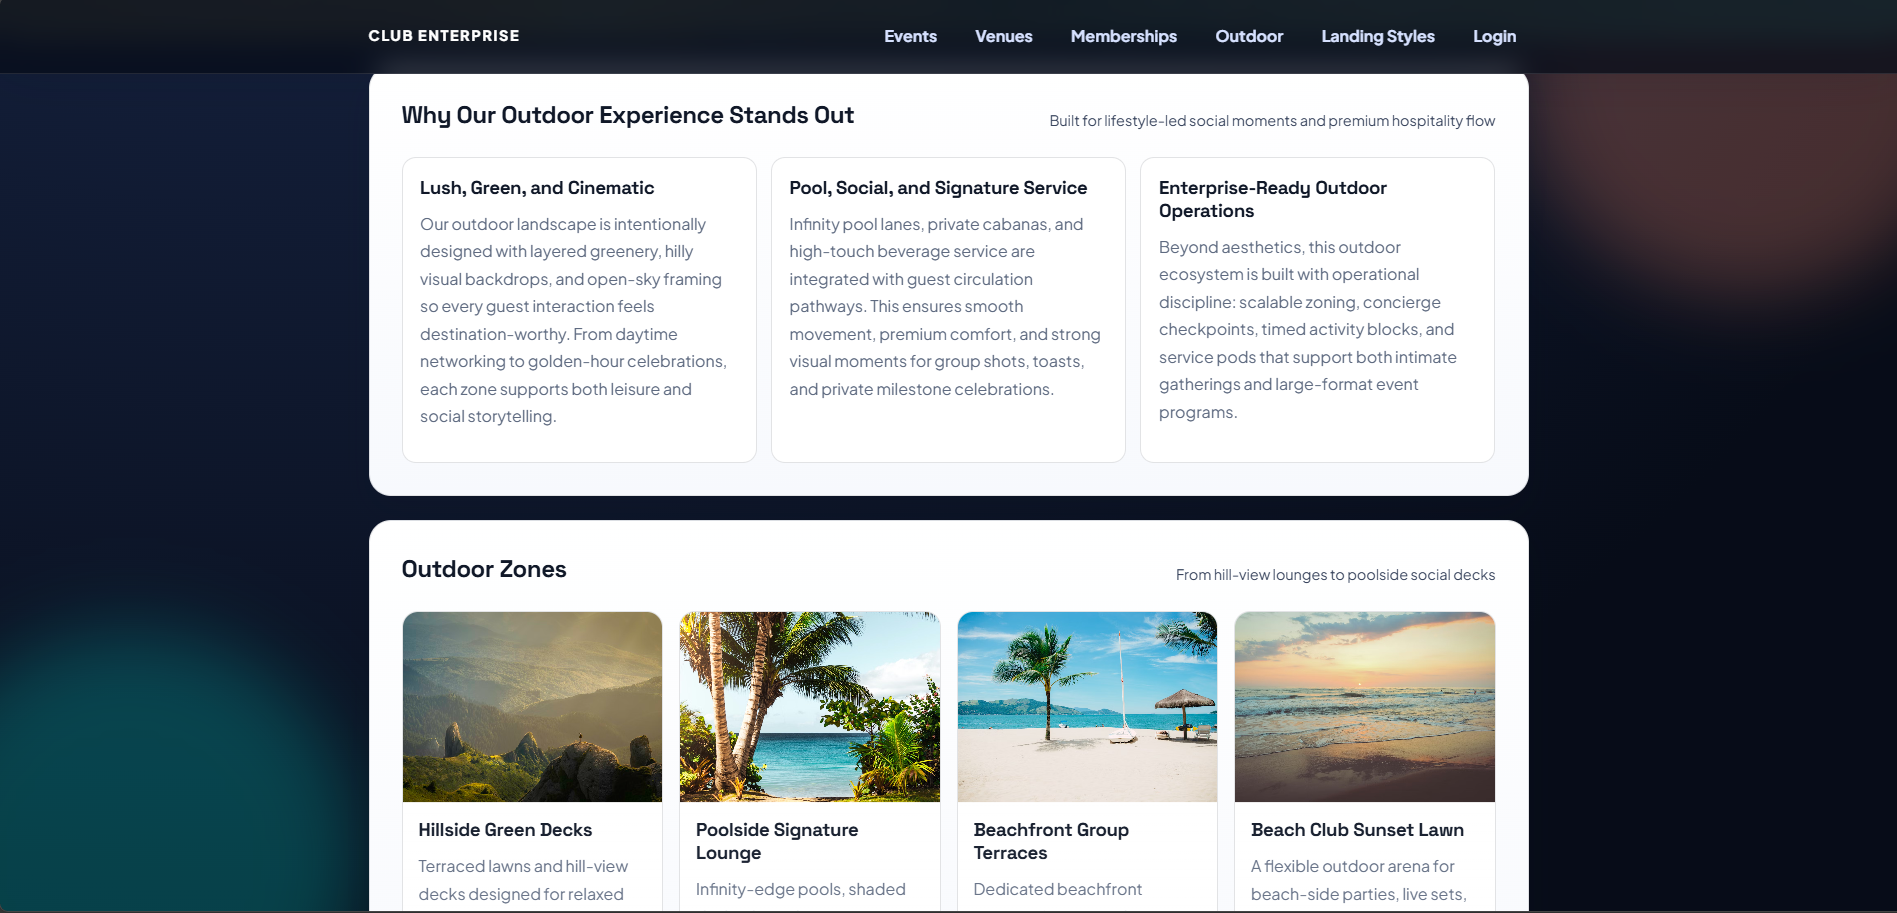
Task: Open the Memberships nav link
Action: coord(1123,36)
